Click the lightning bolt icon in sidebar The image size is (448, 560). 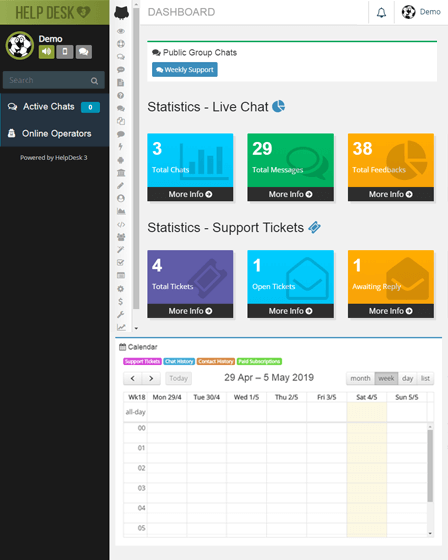(121, 147)
